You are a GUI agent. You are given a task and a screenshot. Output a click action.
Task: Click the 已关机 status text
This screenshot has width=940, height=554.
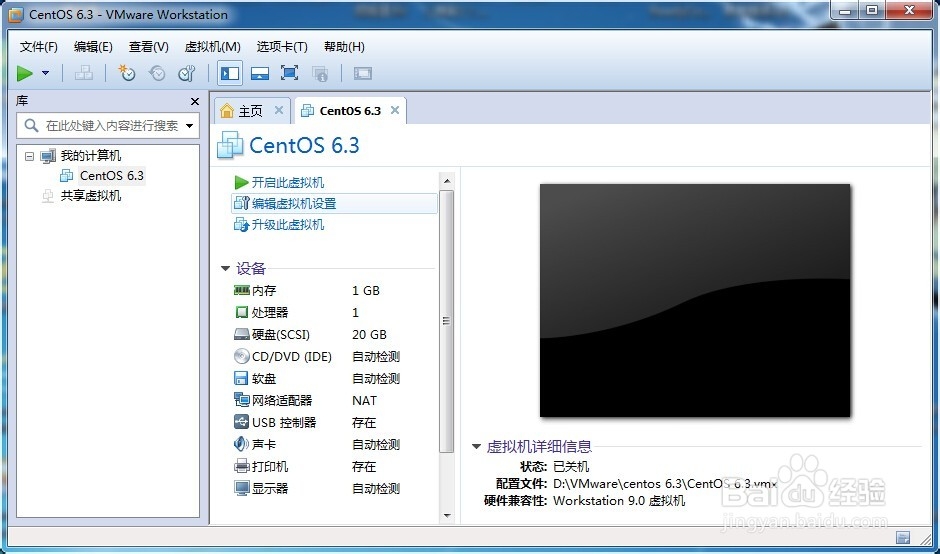[571, 466]
